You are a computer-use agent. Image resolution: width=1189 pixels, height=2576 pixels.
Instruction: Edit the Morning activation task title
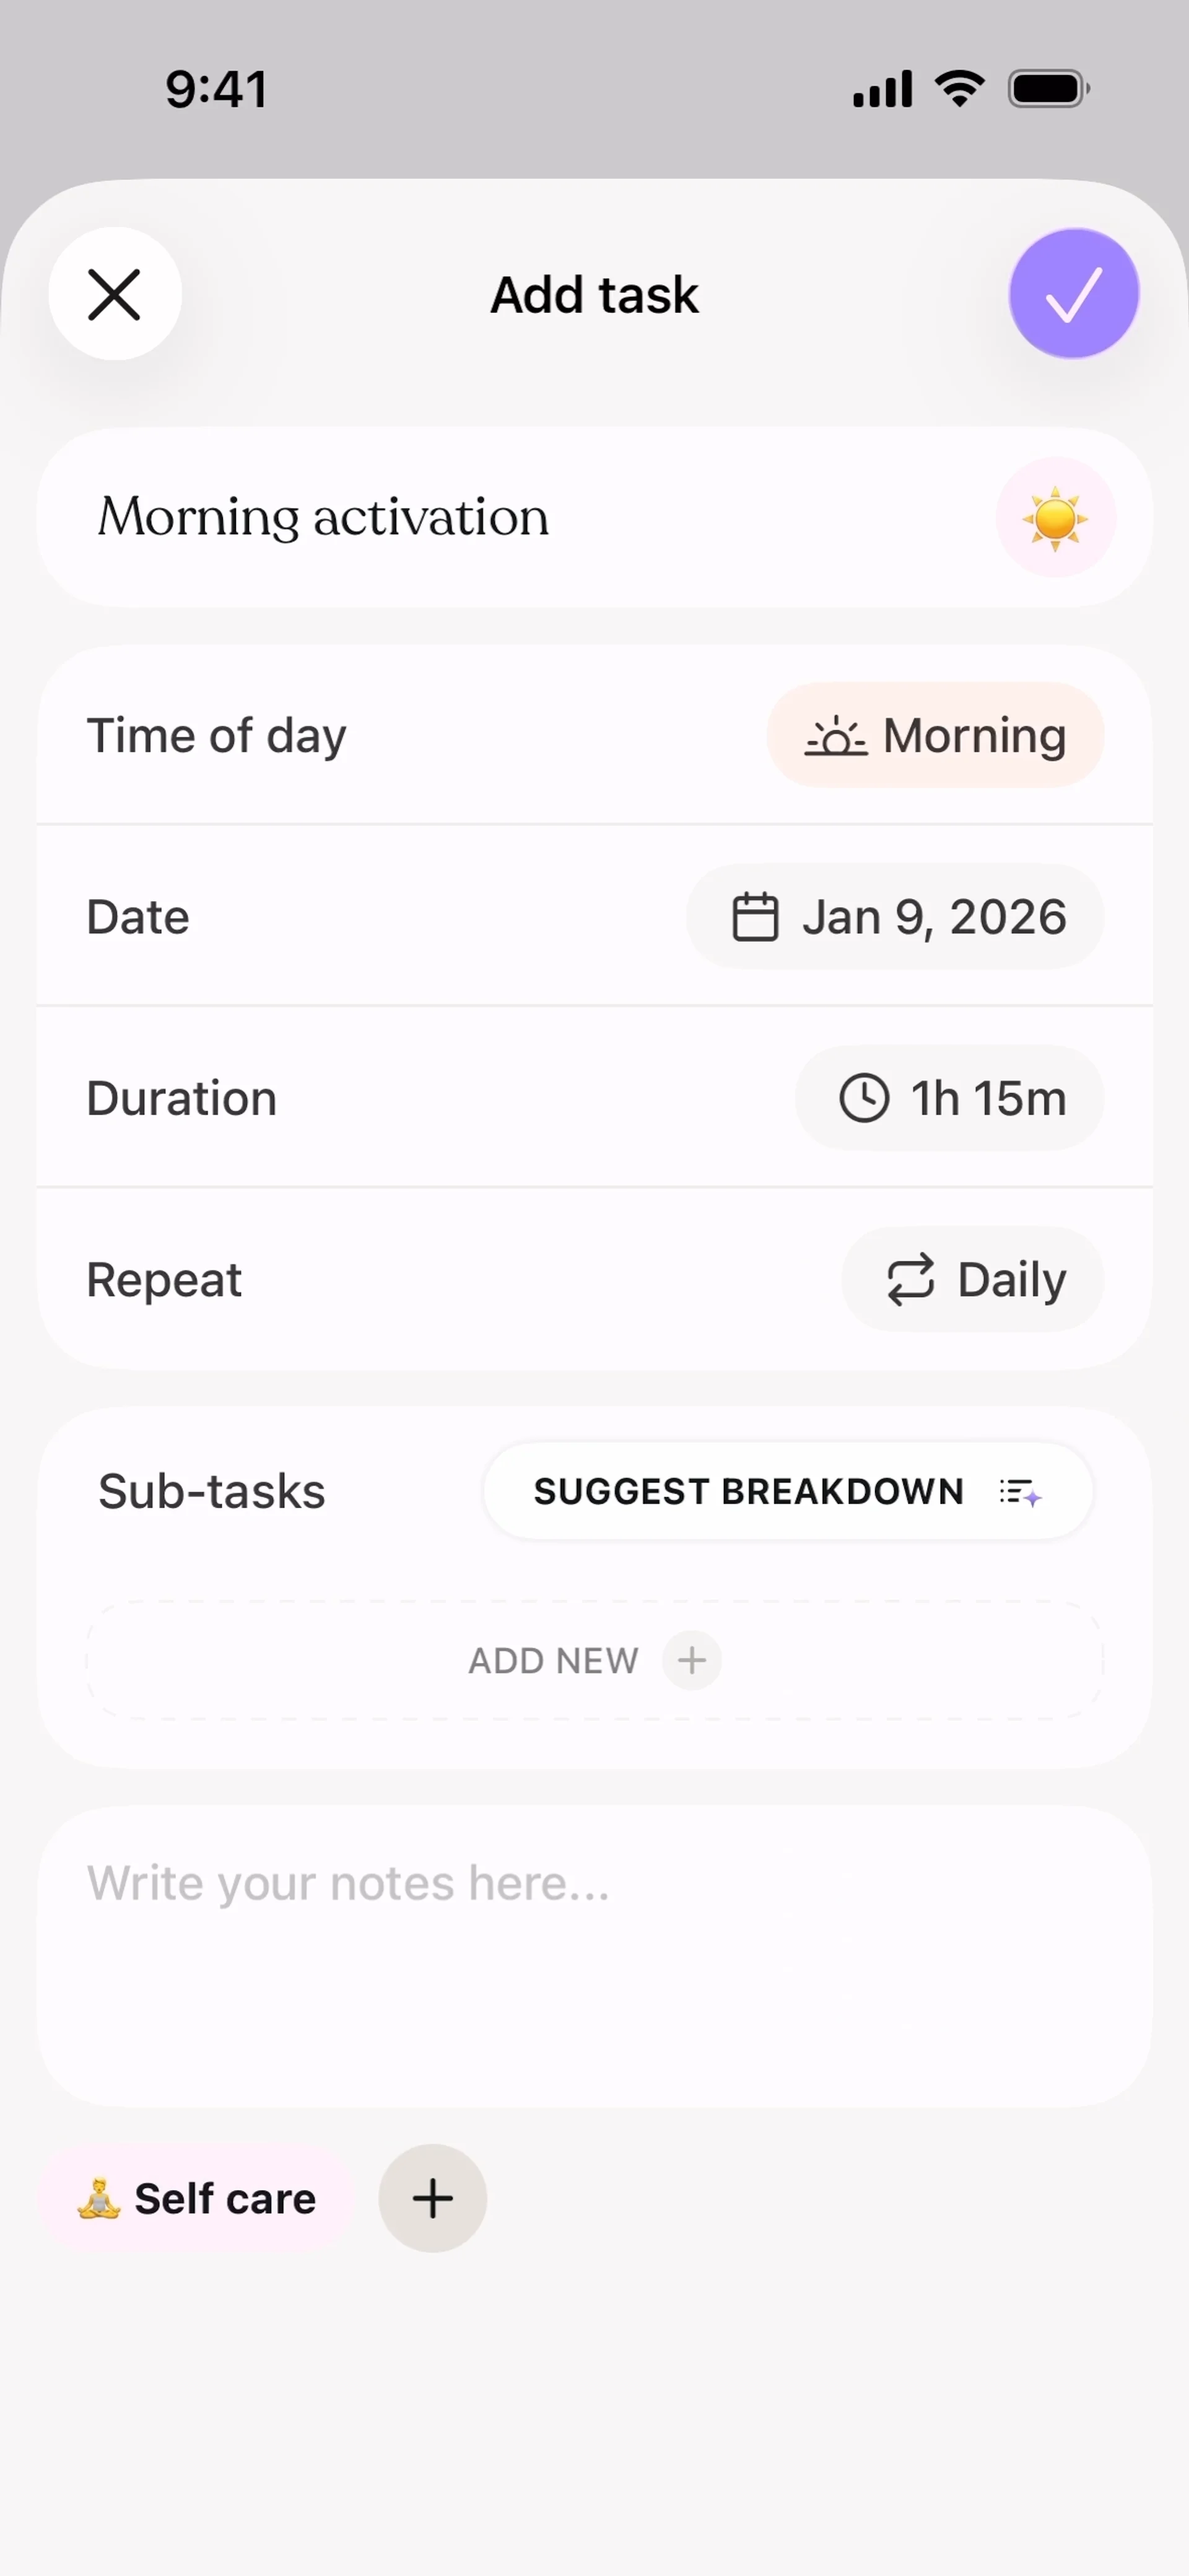(x=323, y=518)
